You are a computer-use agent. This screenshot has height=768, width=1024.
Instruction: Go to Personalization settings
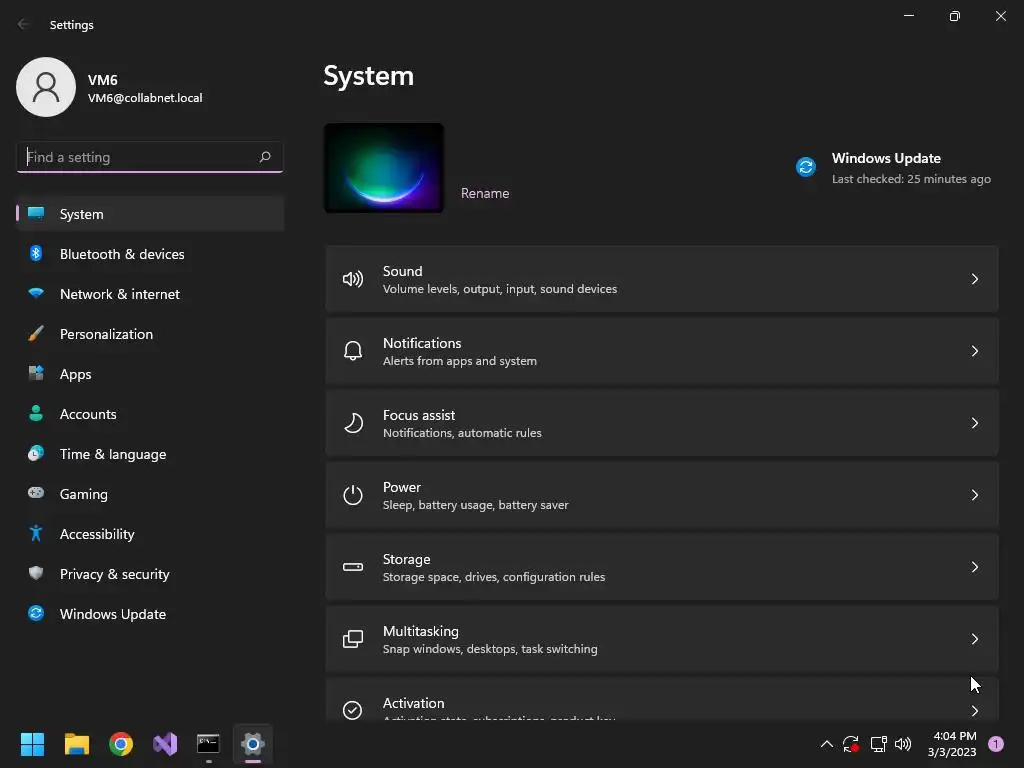[x=150, y=333]
